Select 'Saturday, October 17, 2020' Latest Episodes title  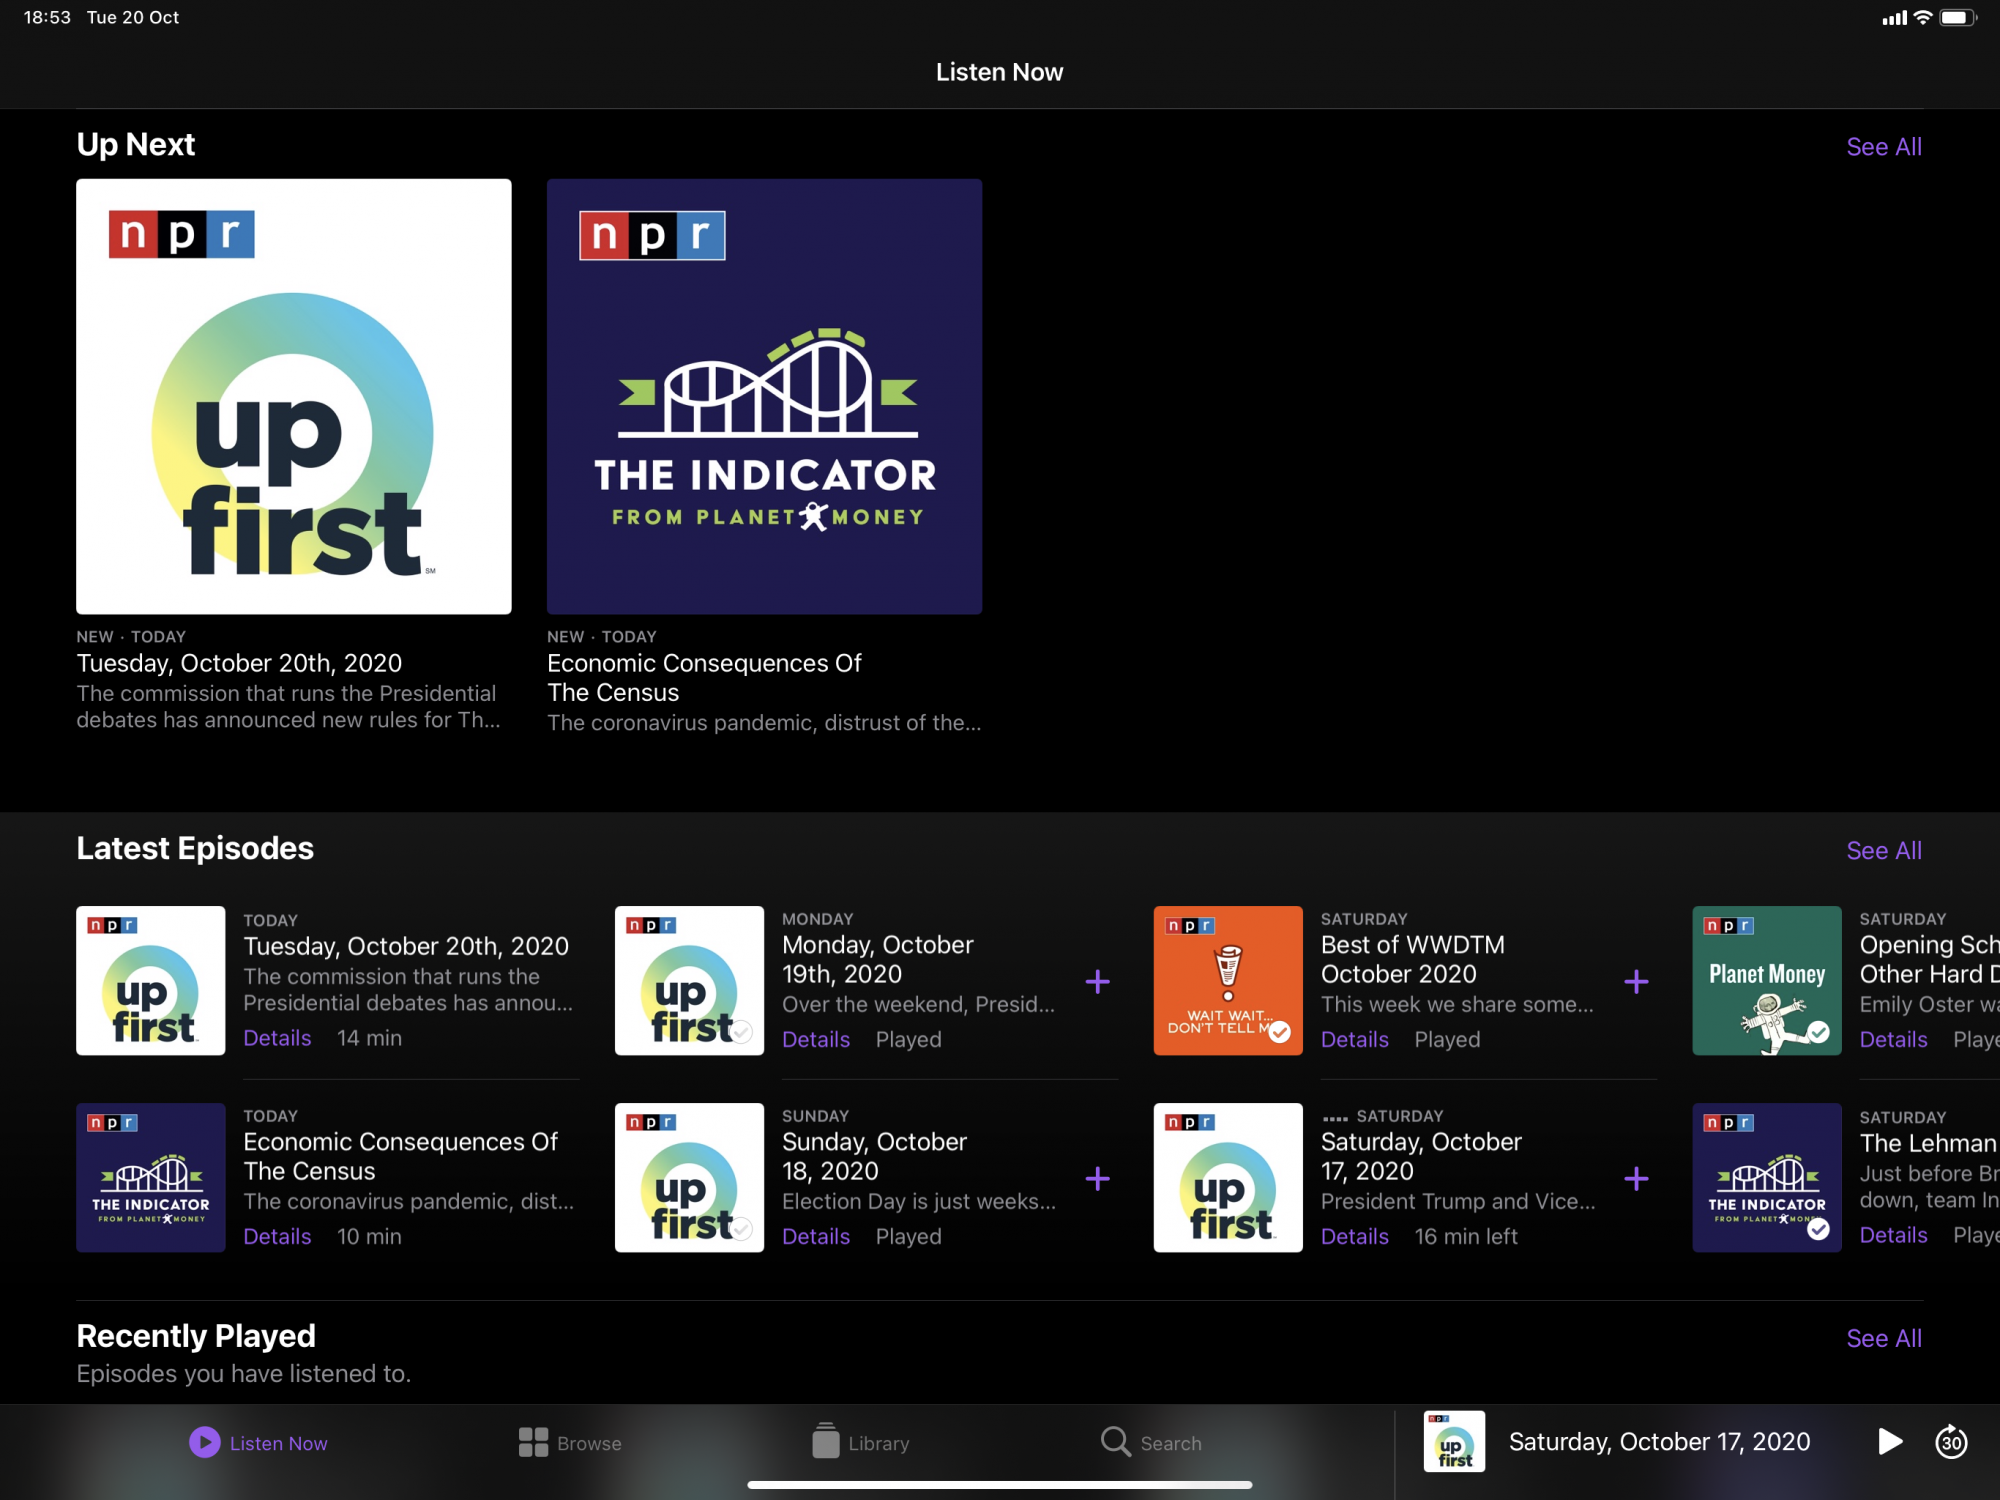click(1421, 1156)
